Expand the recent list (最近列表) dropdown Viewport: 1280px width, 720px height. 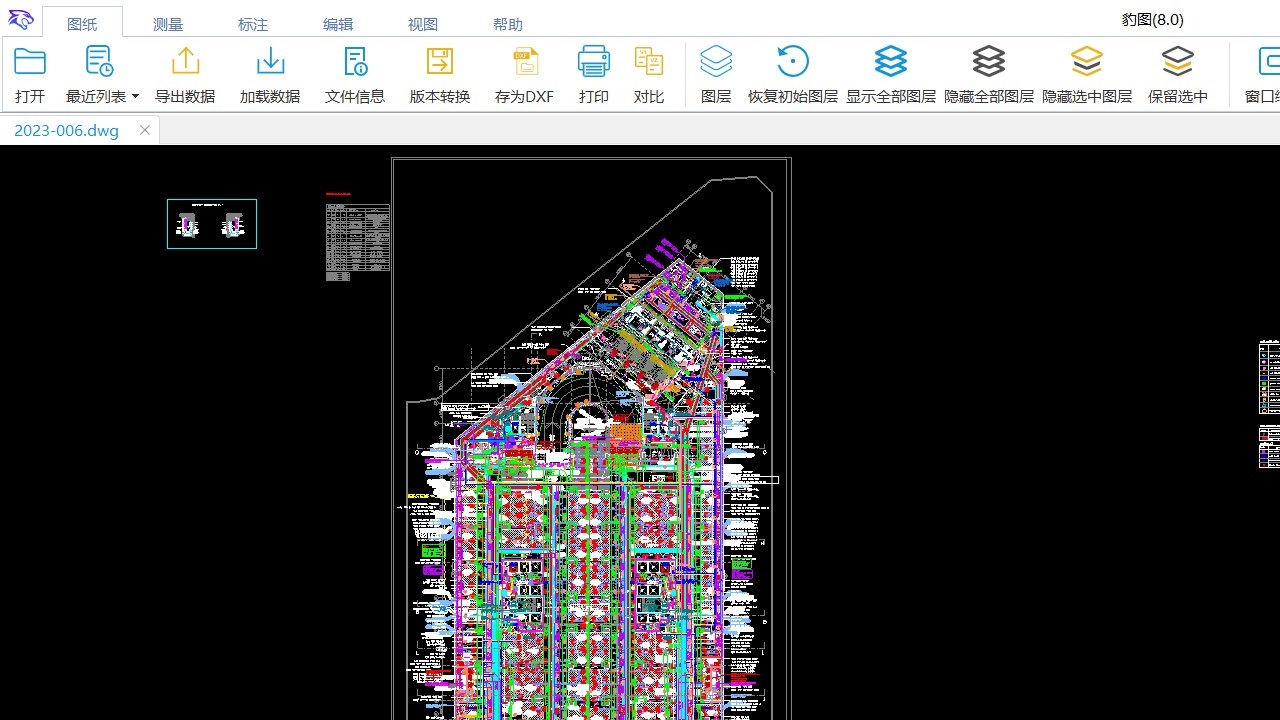click(x=135, y=97)
